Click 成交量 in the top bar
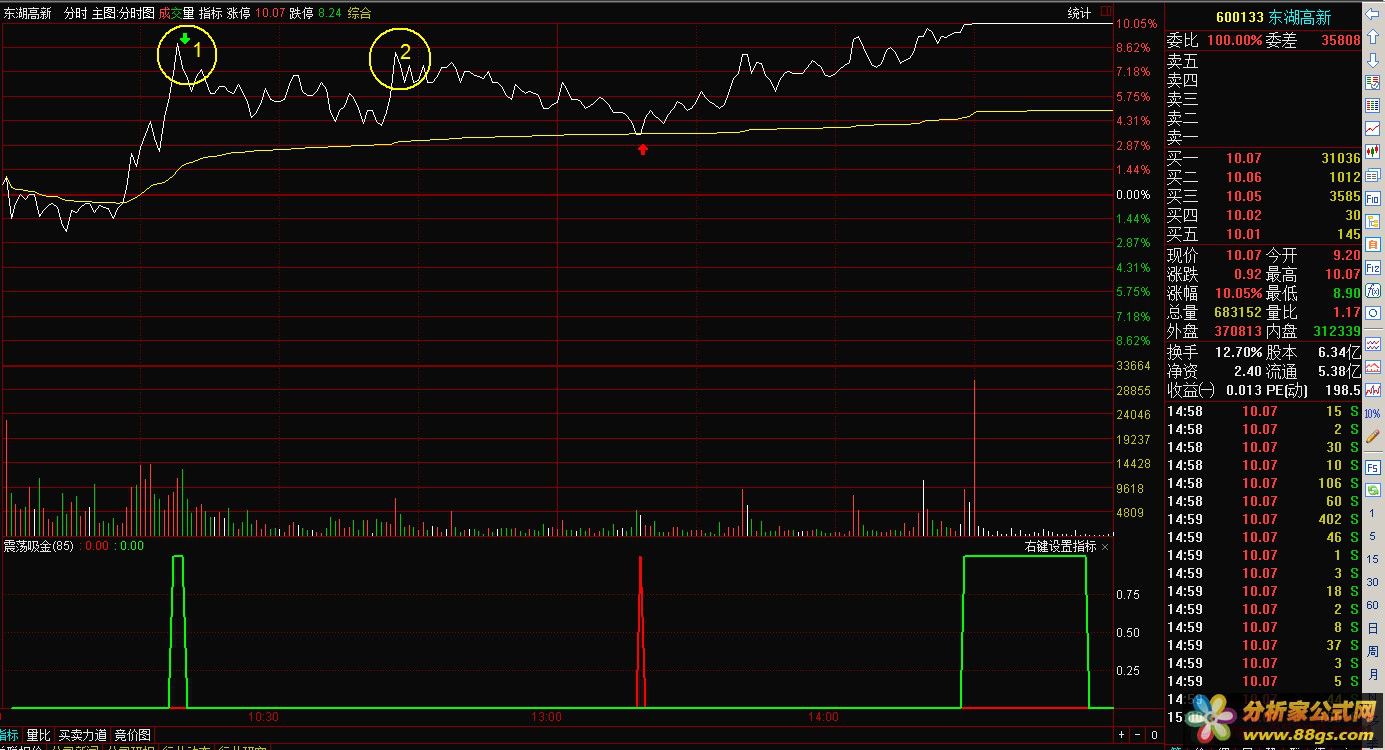This screenshot has height=750, width=1385. (x=176, y=13)
